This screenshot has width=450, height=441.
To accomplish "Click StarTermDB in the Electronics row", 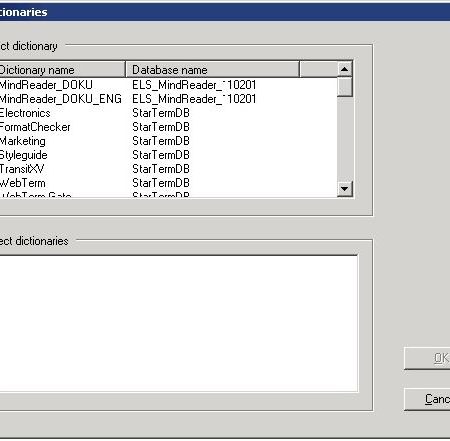I will pos(161,113).
